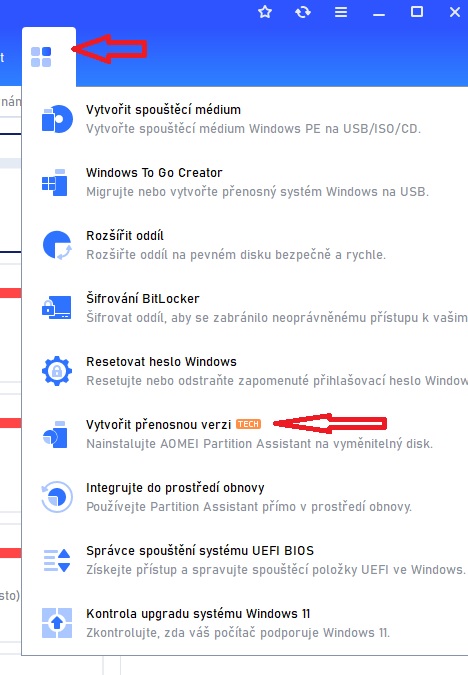Click the extend partition pie icon
This screenshot has height=675, width=468.
[57, 245]
